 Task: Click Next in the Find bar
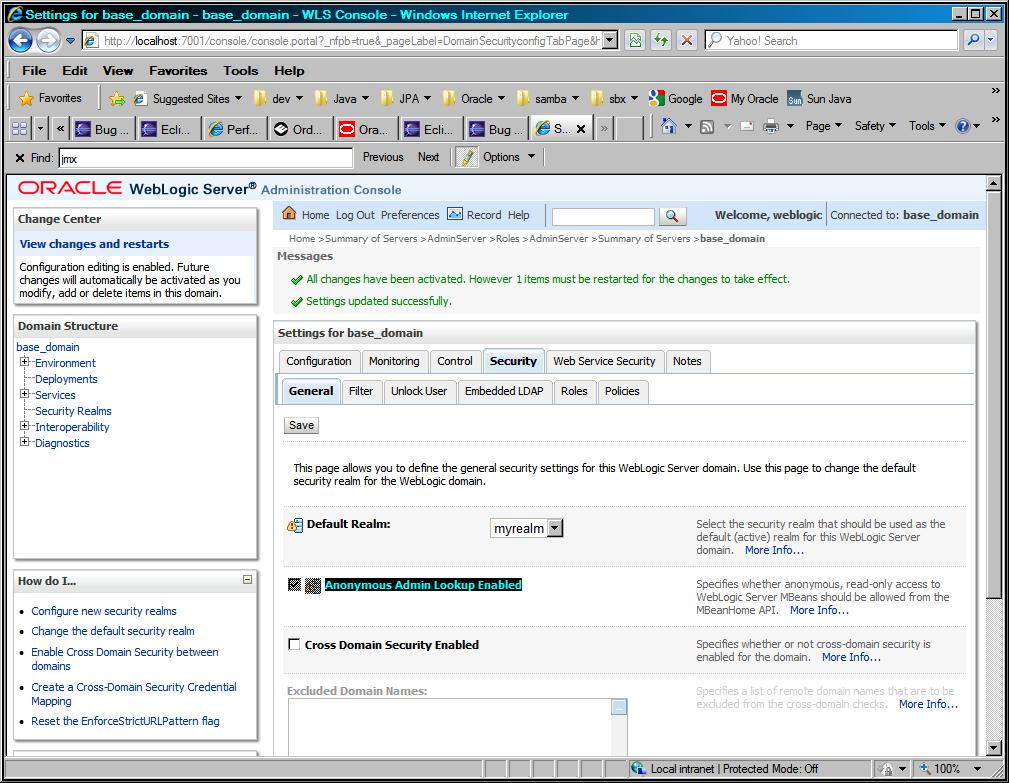(428, 157)
